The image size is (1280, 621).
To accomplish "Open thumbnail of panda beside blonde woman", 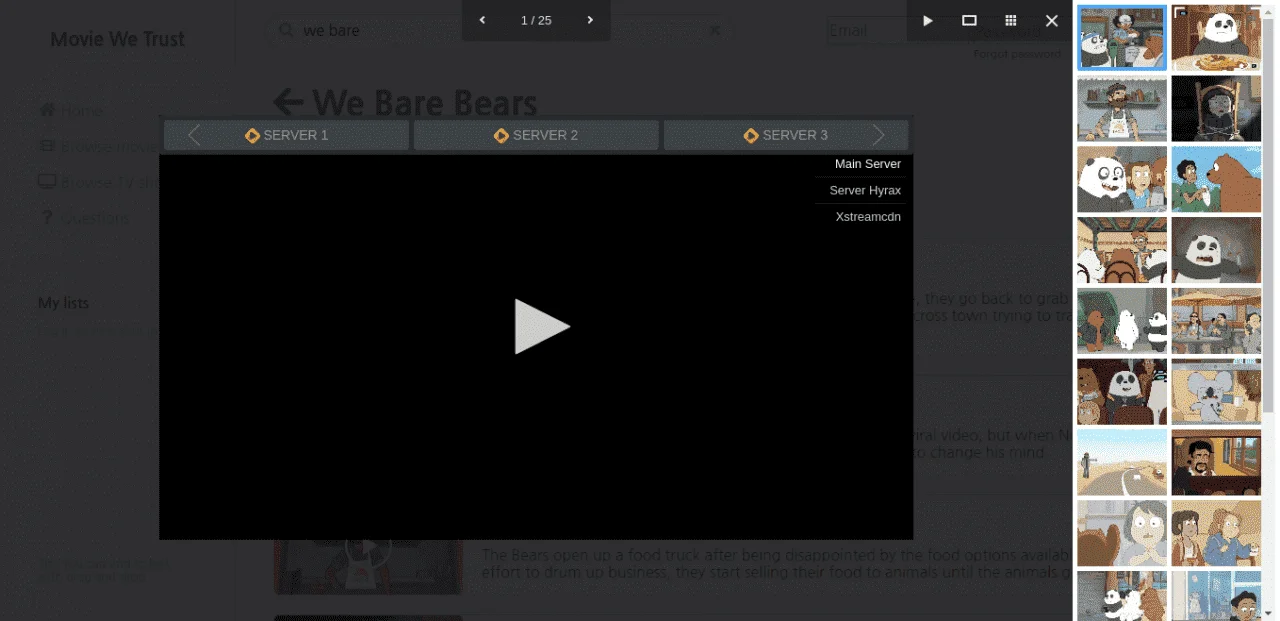I will click(x=1122, y=180).
